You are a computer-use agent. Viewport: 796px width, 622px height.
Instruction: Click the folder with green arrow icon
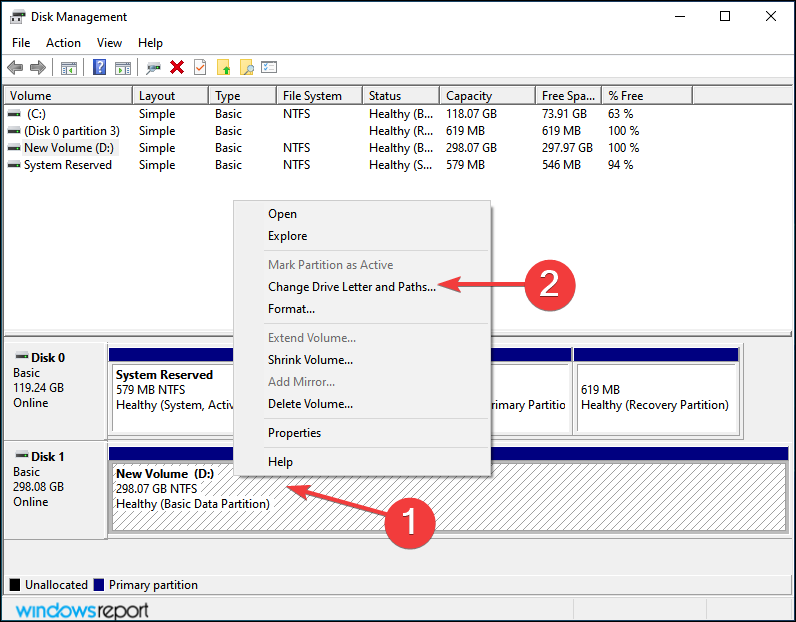click(x=224, y=67)
